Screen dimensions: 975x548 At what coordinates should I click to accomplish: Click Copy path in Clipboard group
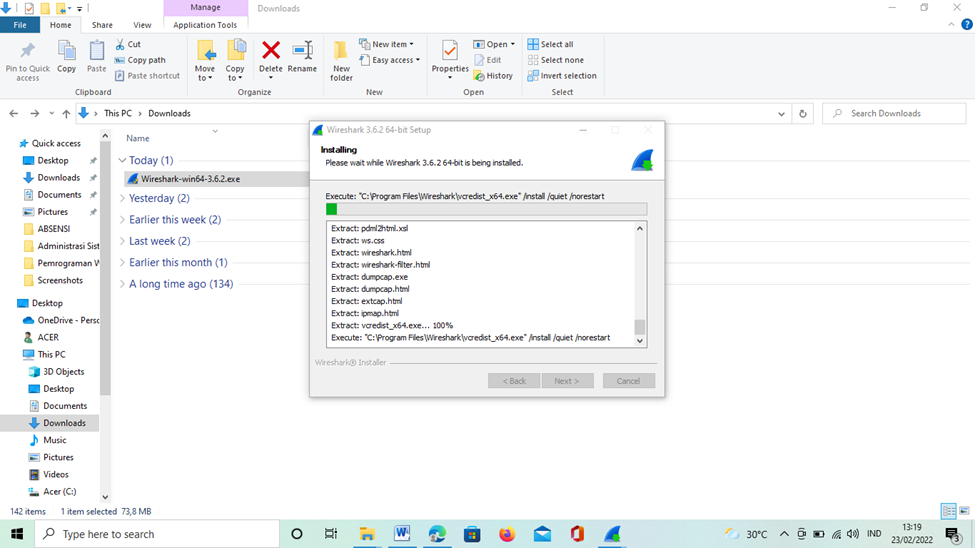point(140,60)
